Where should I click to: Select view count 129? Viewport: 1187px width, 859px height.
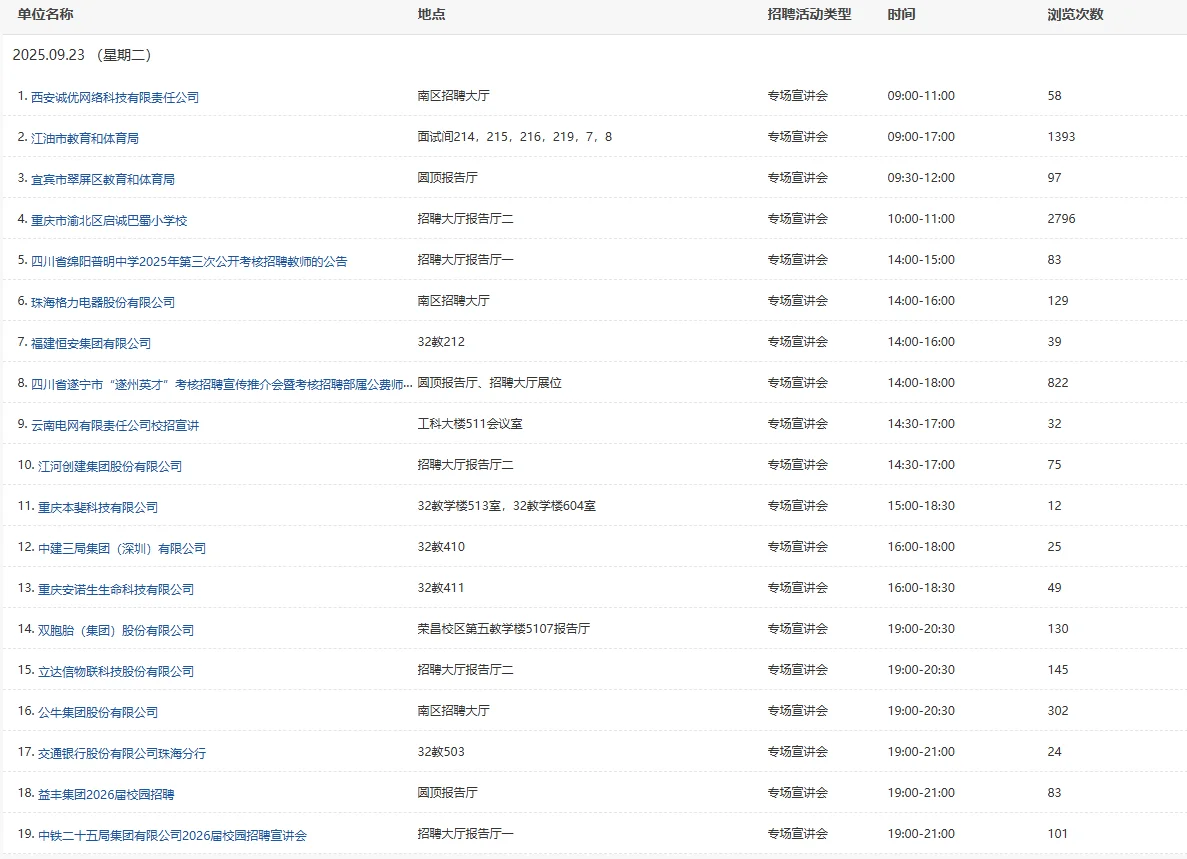tap(1058, 300)
